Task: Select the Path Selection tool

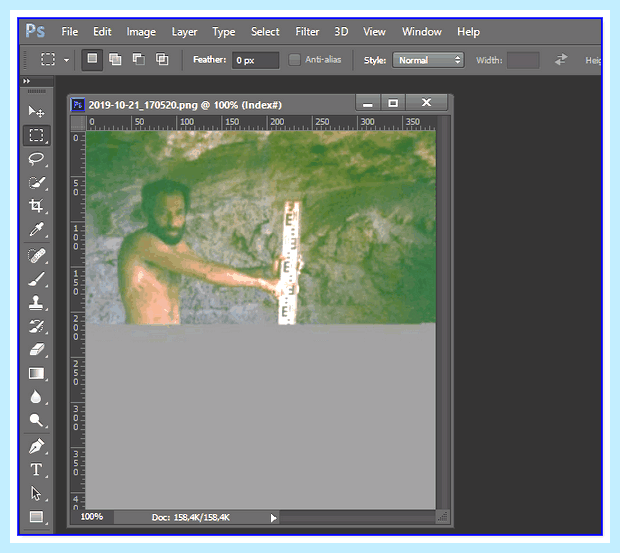Action: [36, 493]
